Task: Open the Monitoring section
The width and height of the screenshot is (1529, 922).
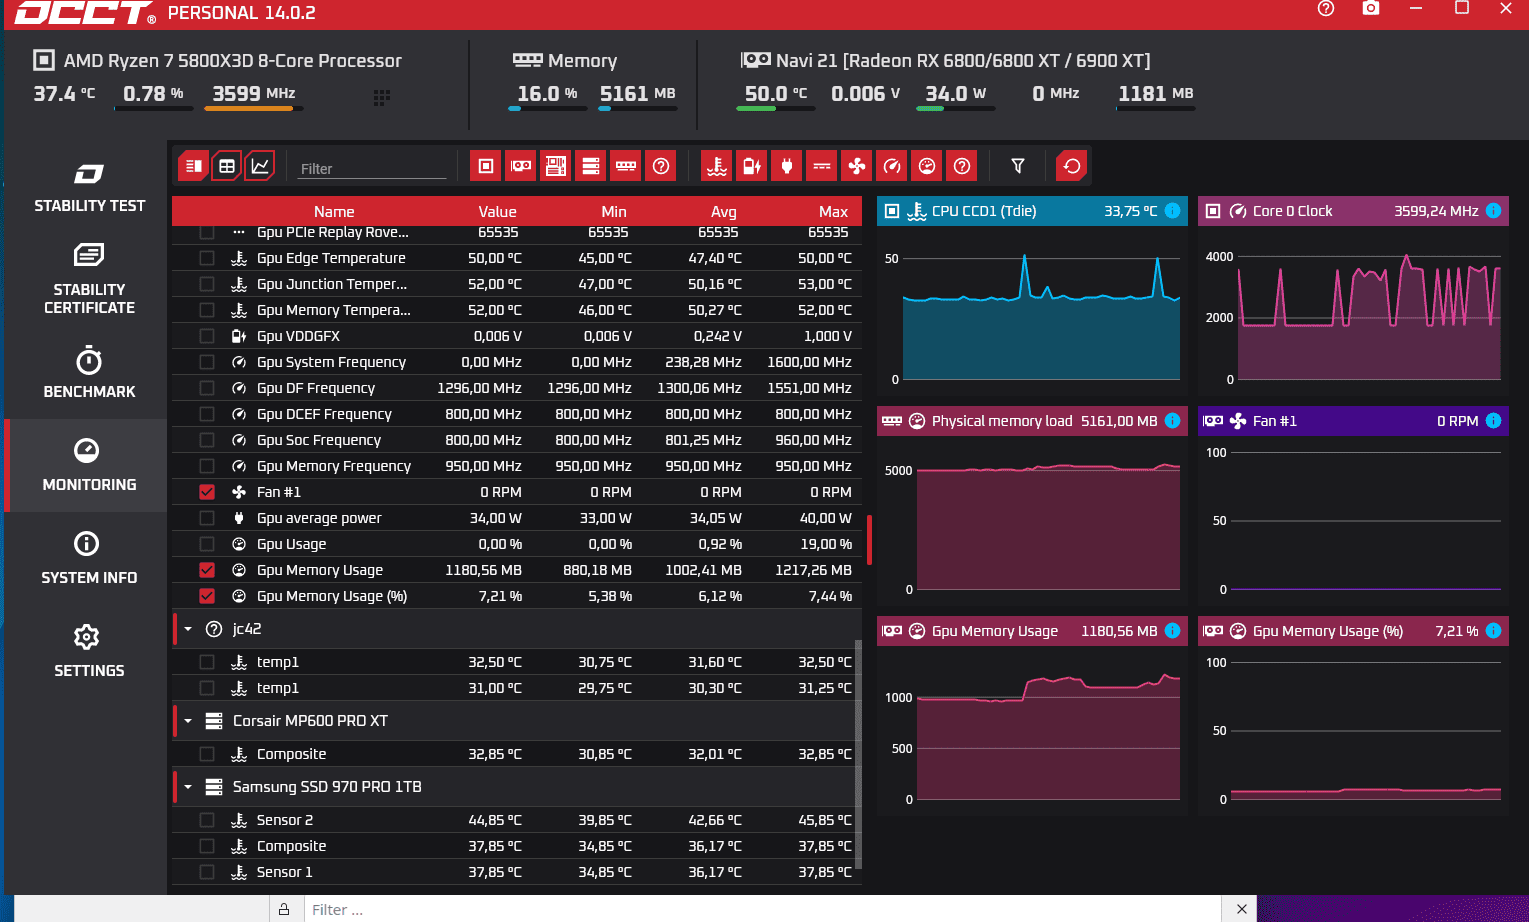Action: click(88, 466)
